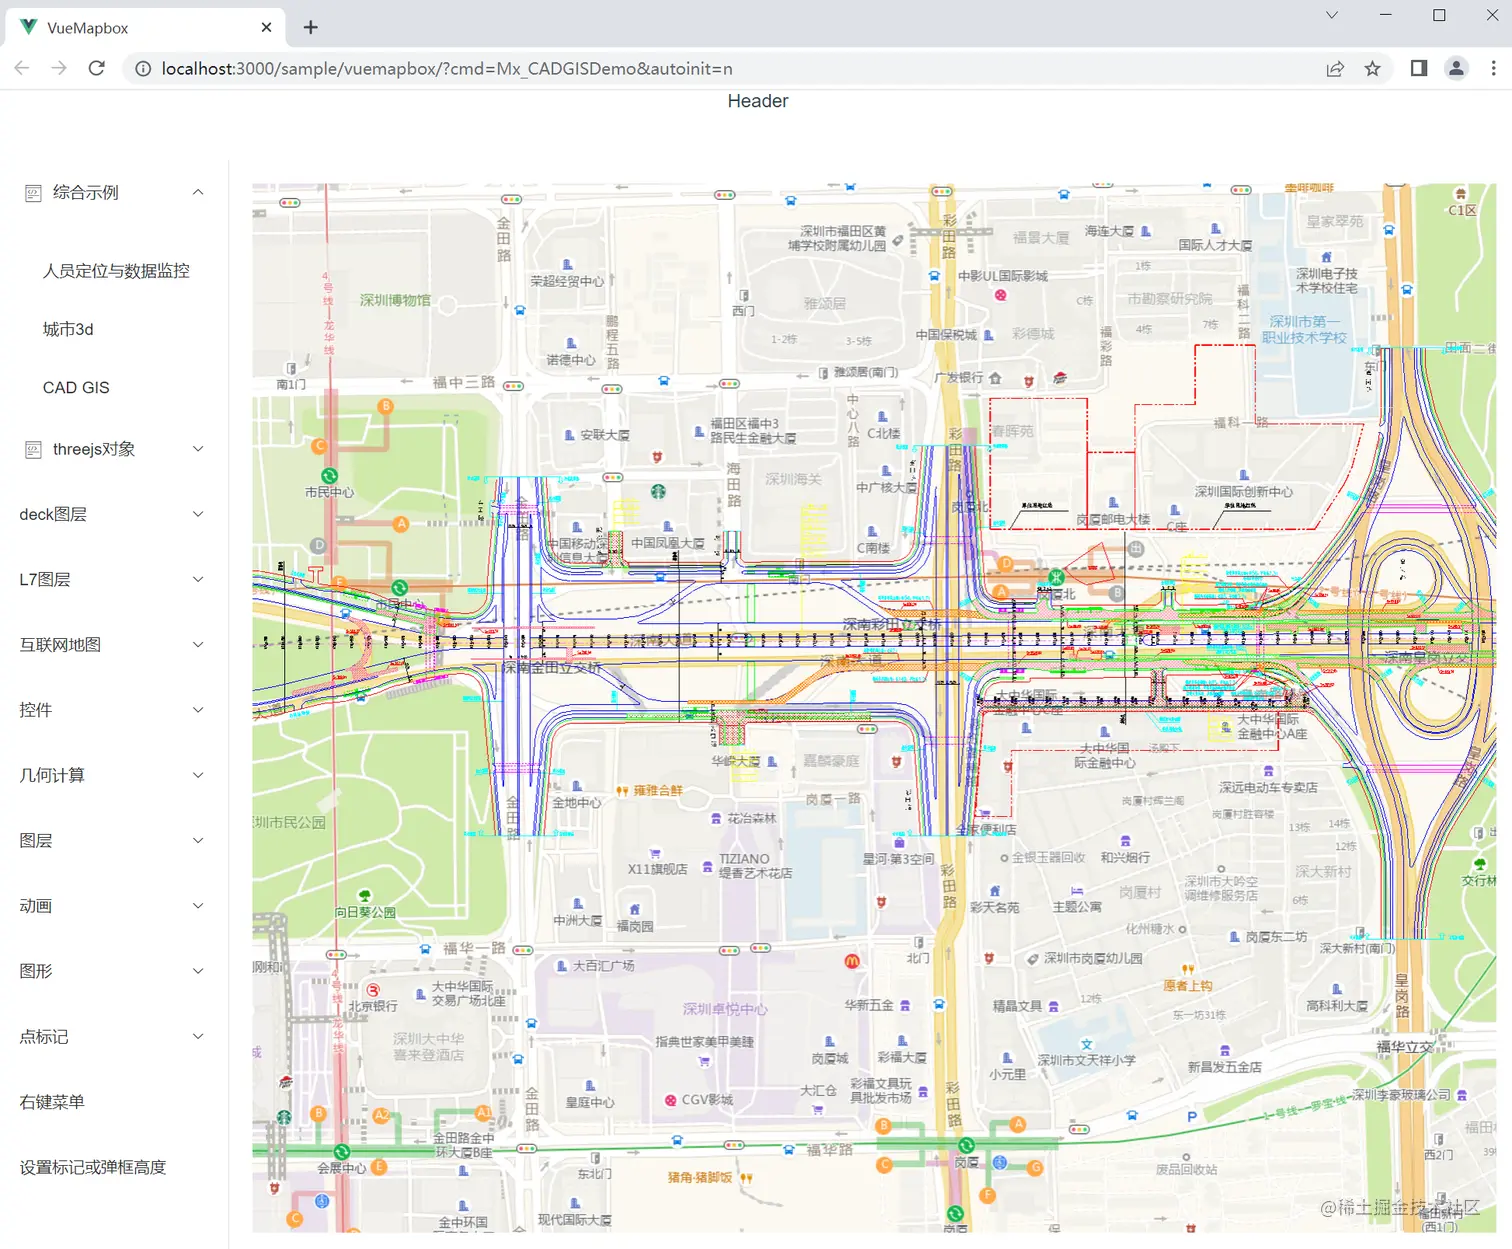Click the building icon beside 大百汇广场
1512x1249 pixels.
click(562, 966)
